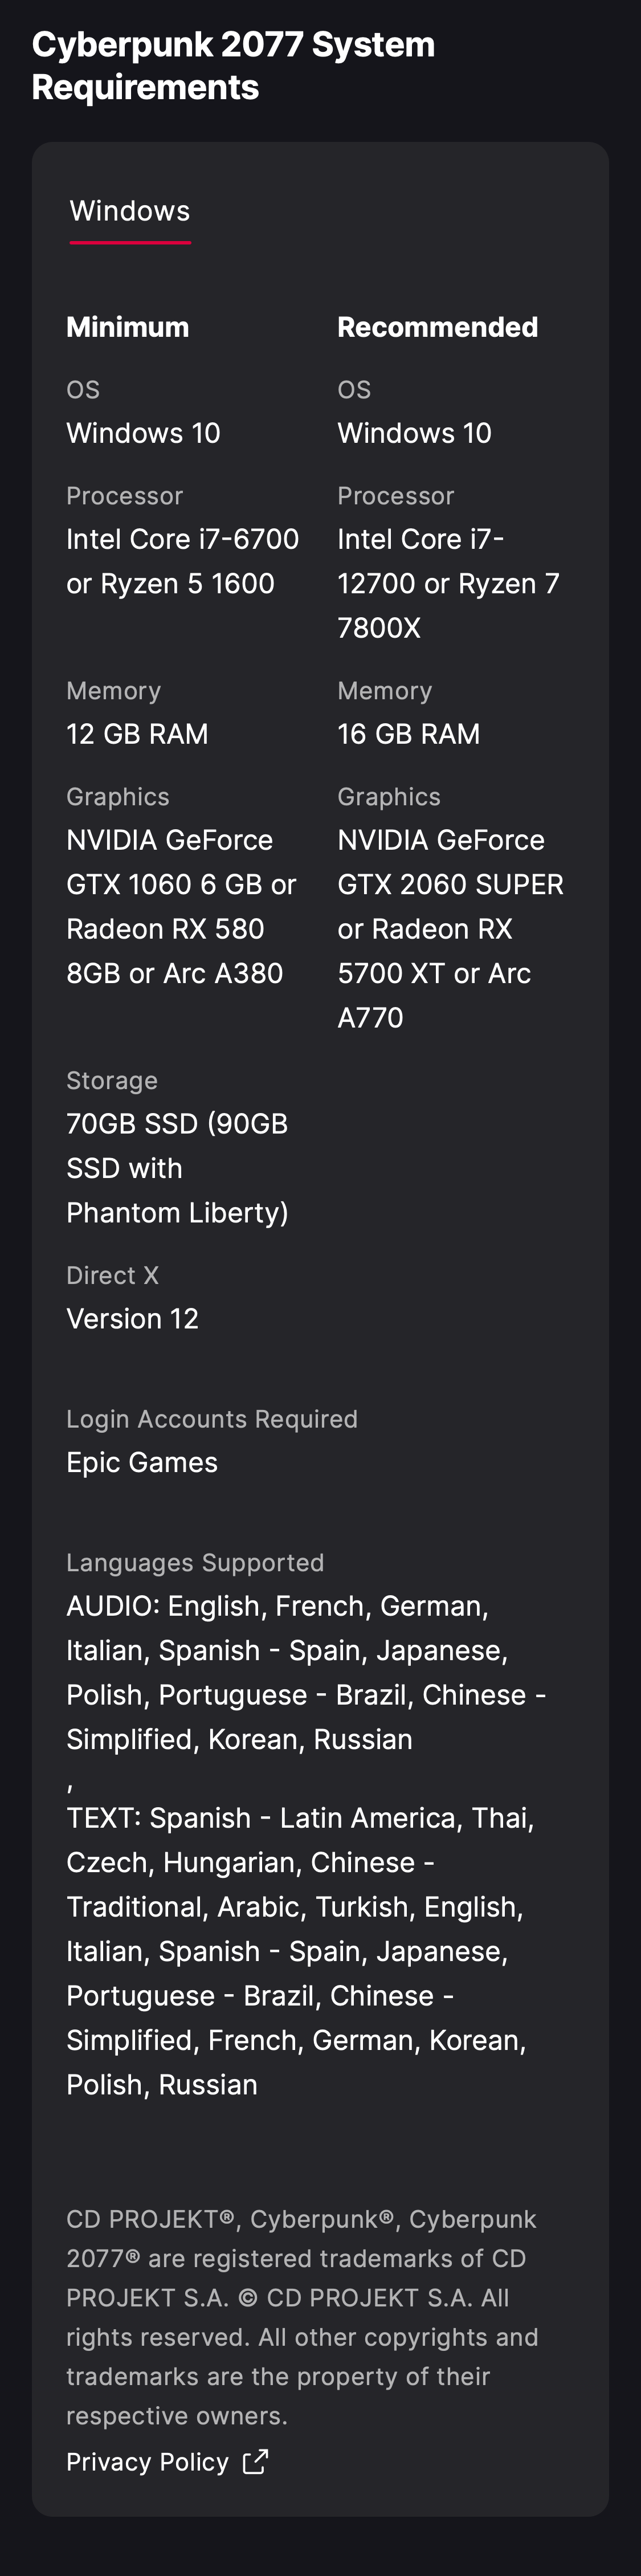The image size is (641, 2576).
Task: Click the Languages Supported section label
Action: pyautogui.click(x=195, y=1562)
